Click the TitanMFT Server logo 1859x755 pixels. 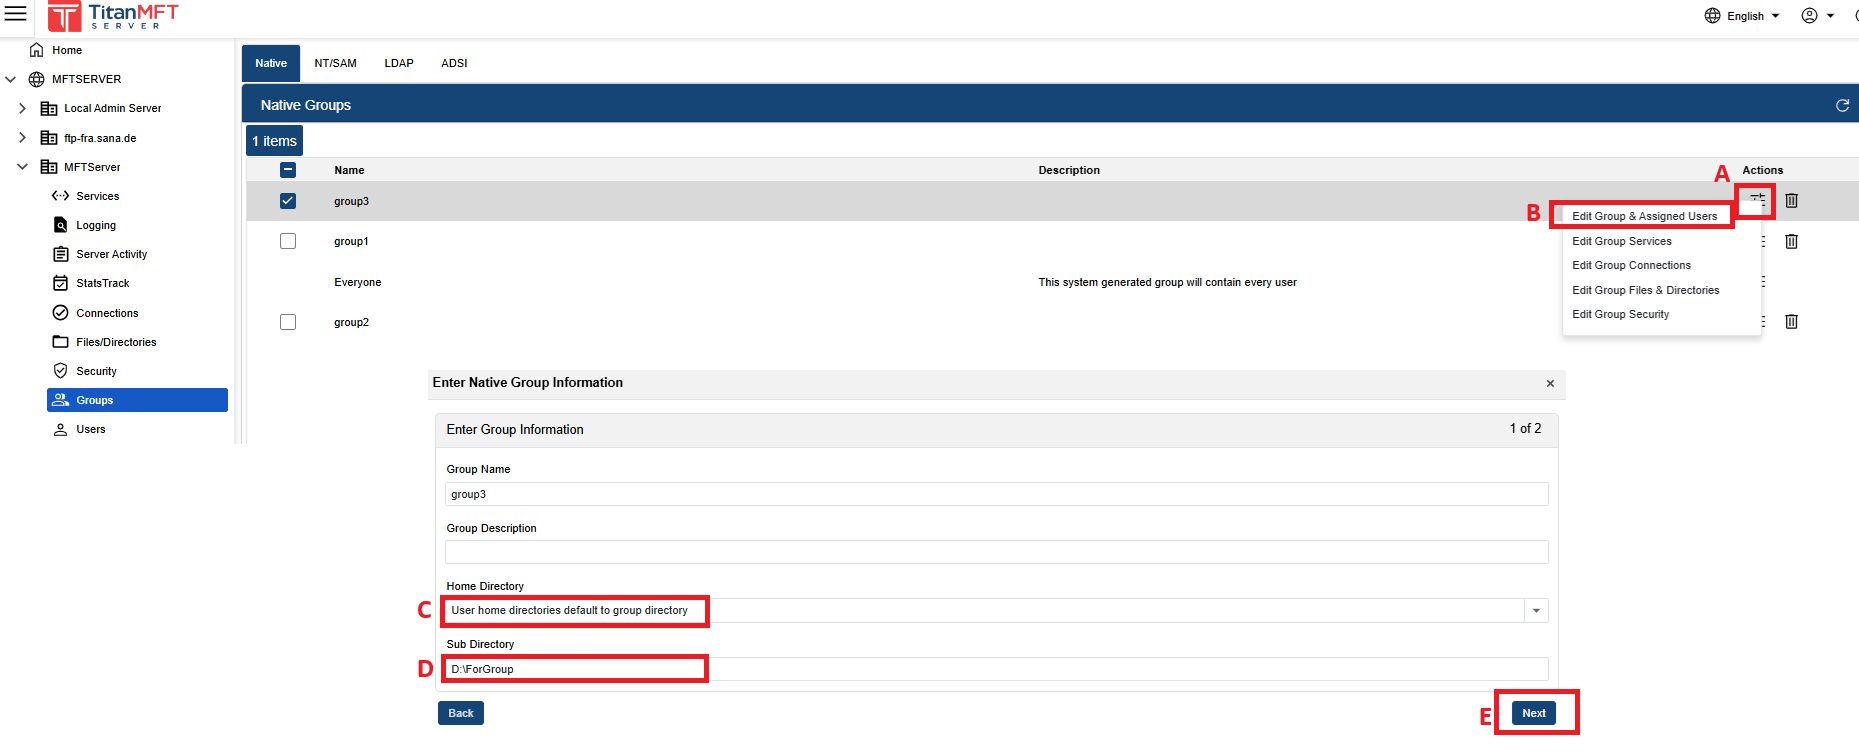point(114,16)
